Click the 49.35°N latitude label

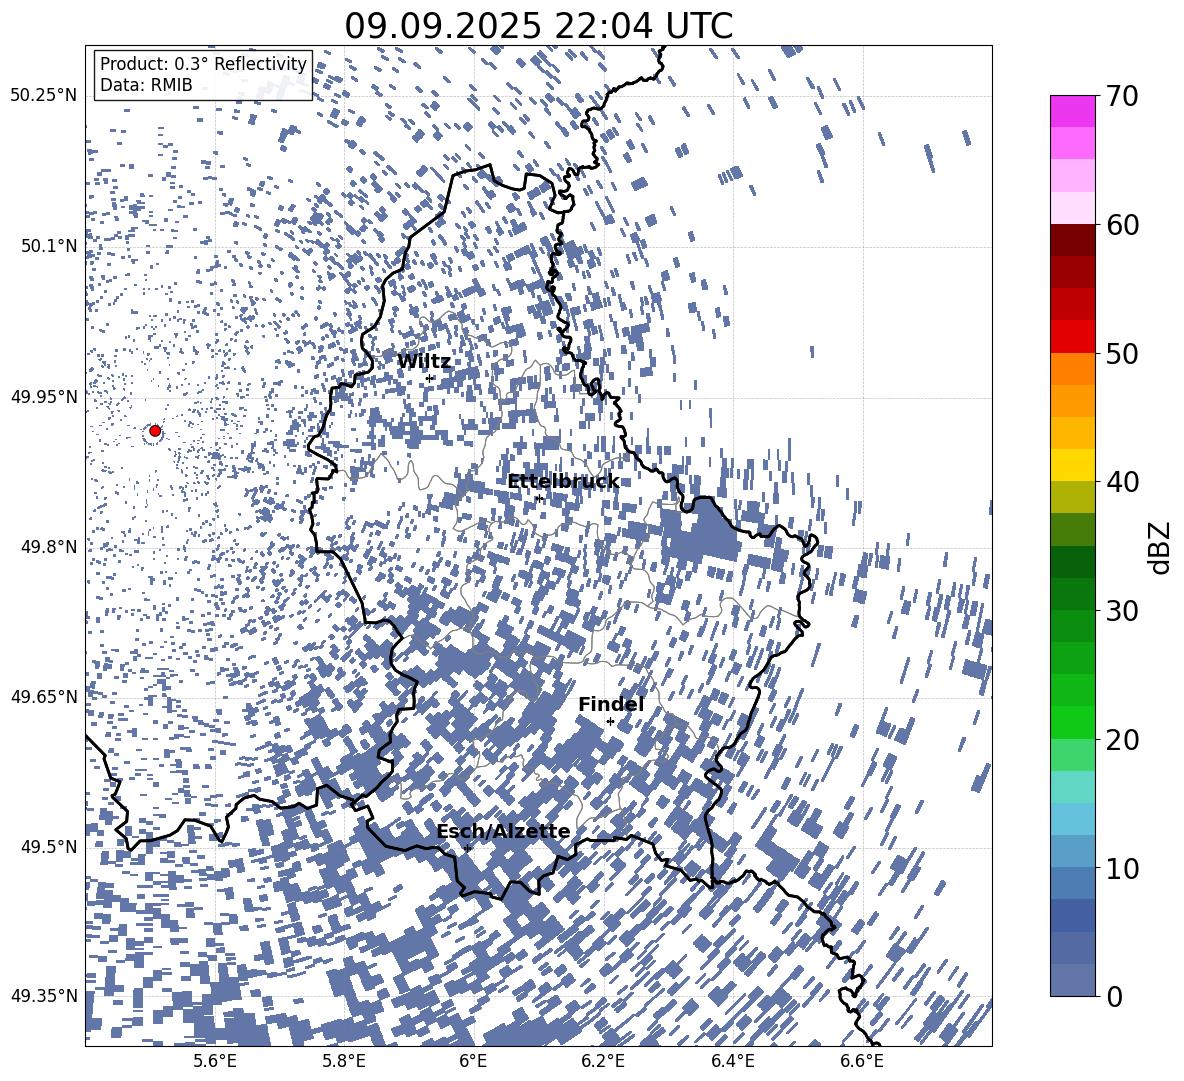click(44, 996)
